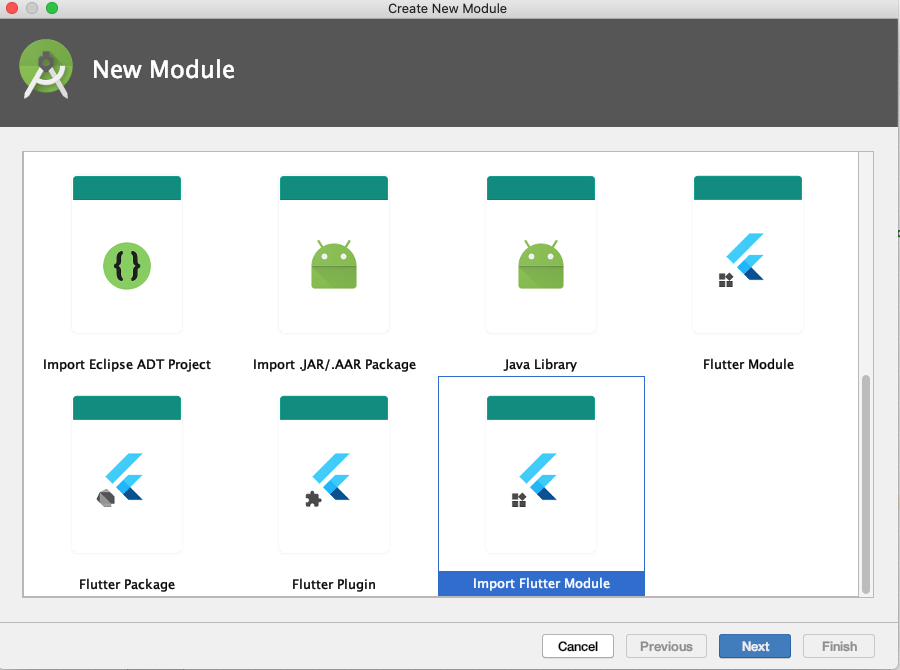Choose the Import .JAR/.AAR Package Android icon

(334, 264)
